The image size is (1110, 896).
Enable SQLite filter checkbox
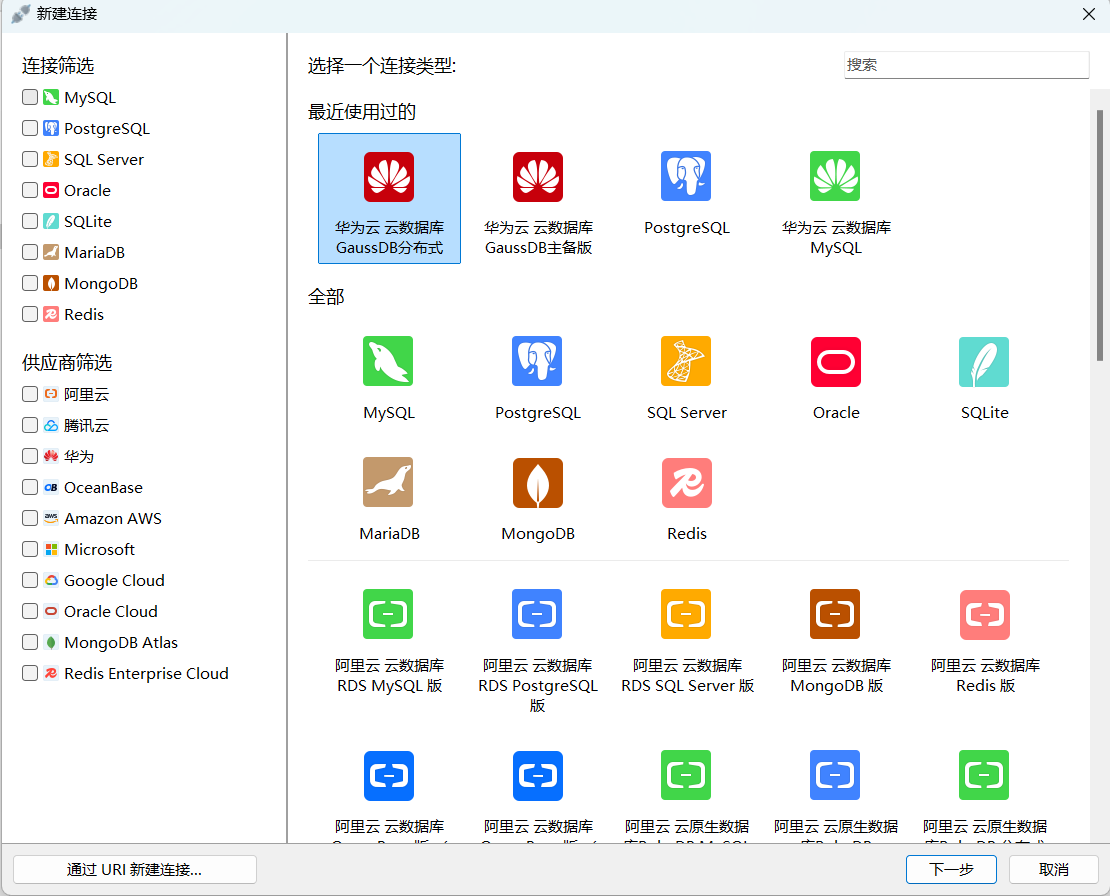click(x=30, y=222)
